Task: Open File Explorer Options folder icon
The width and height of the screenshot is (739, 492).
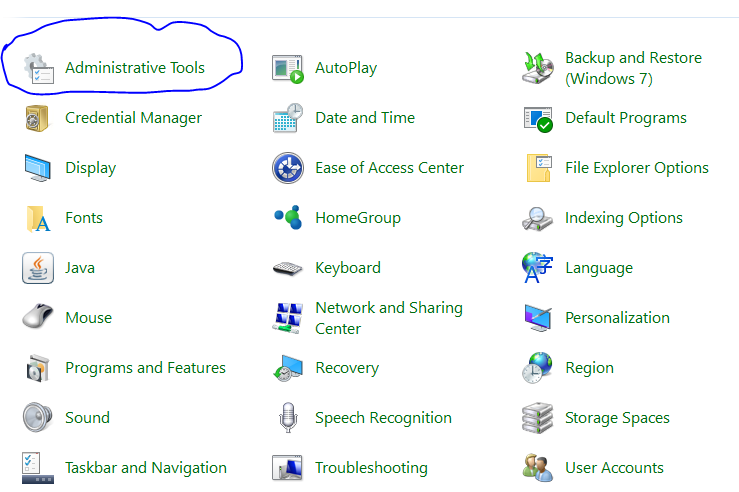Action: [x=539, y=168]
